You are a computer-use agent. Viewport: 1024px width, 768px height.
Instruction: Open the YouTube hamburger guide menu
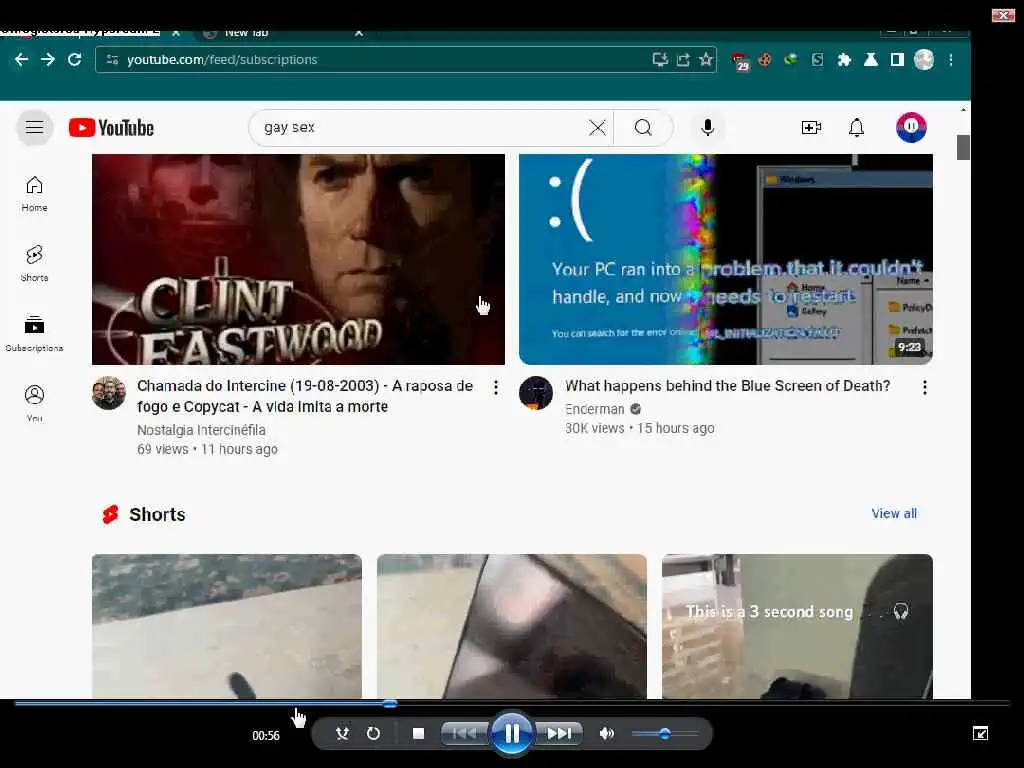(35, 127)
